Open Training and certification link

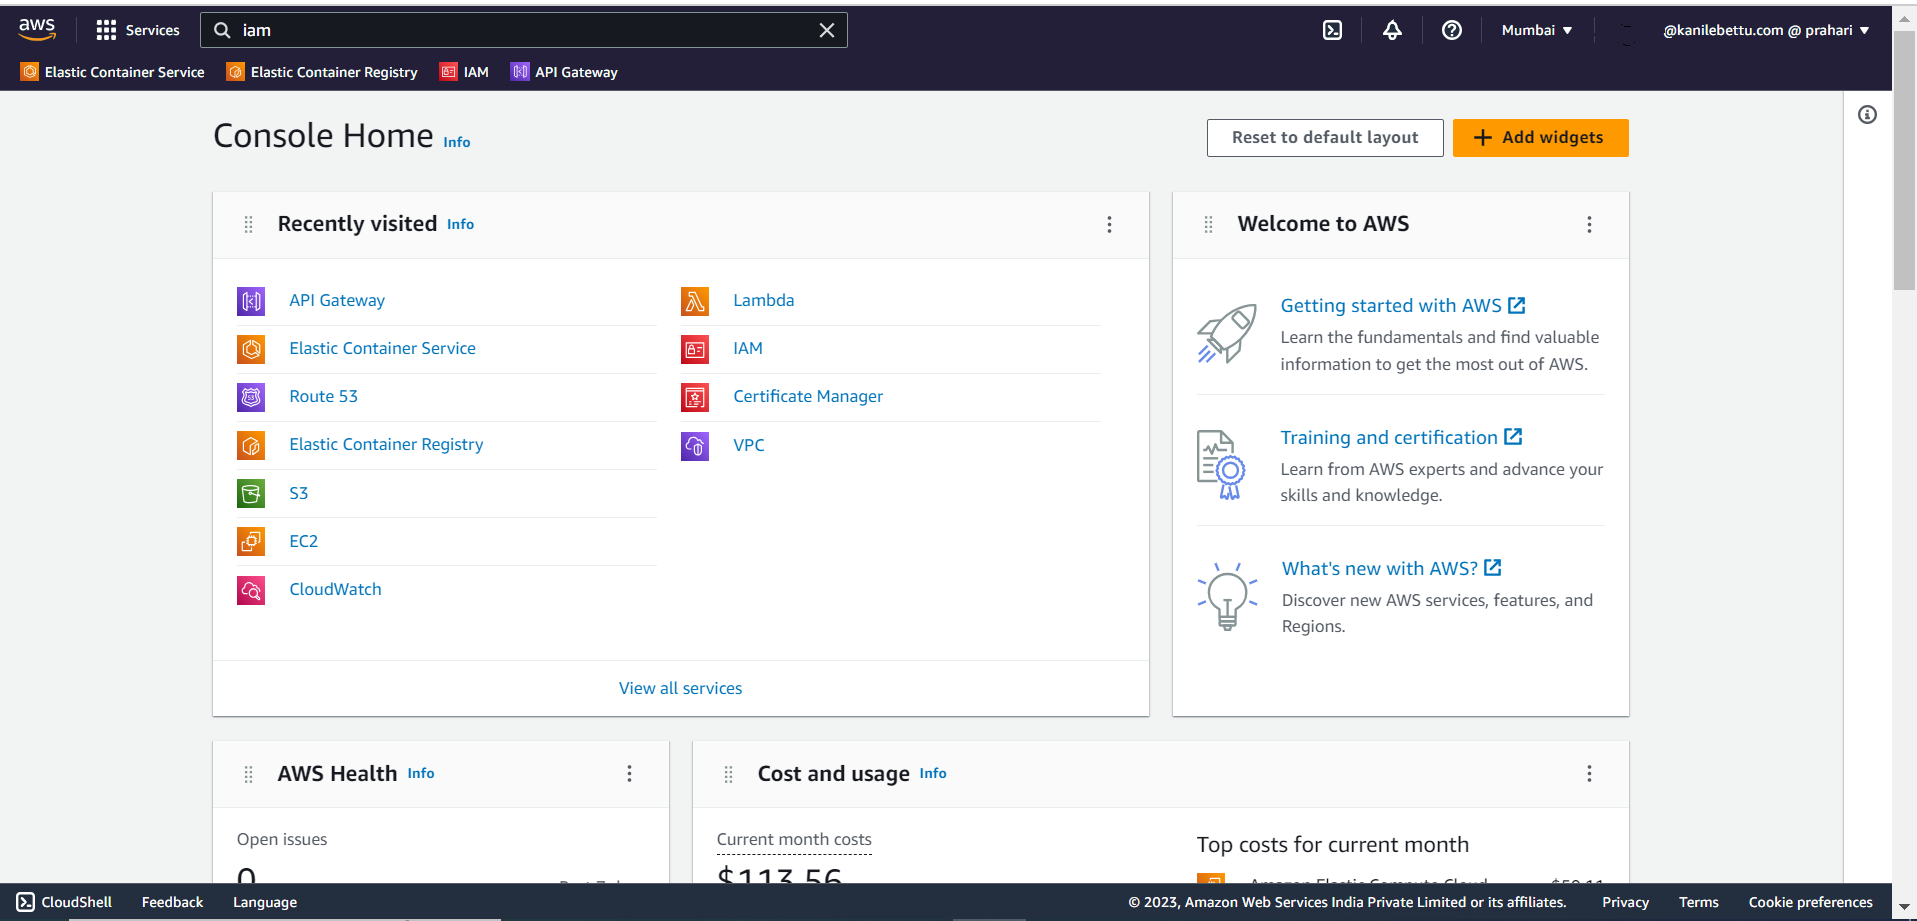(x=1401, y=437)
